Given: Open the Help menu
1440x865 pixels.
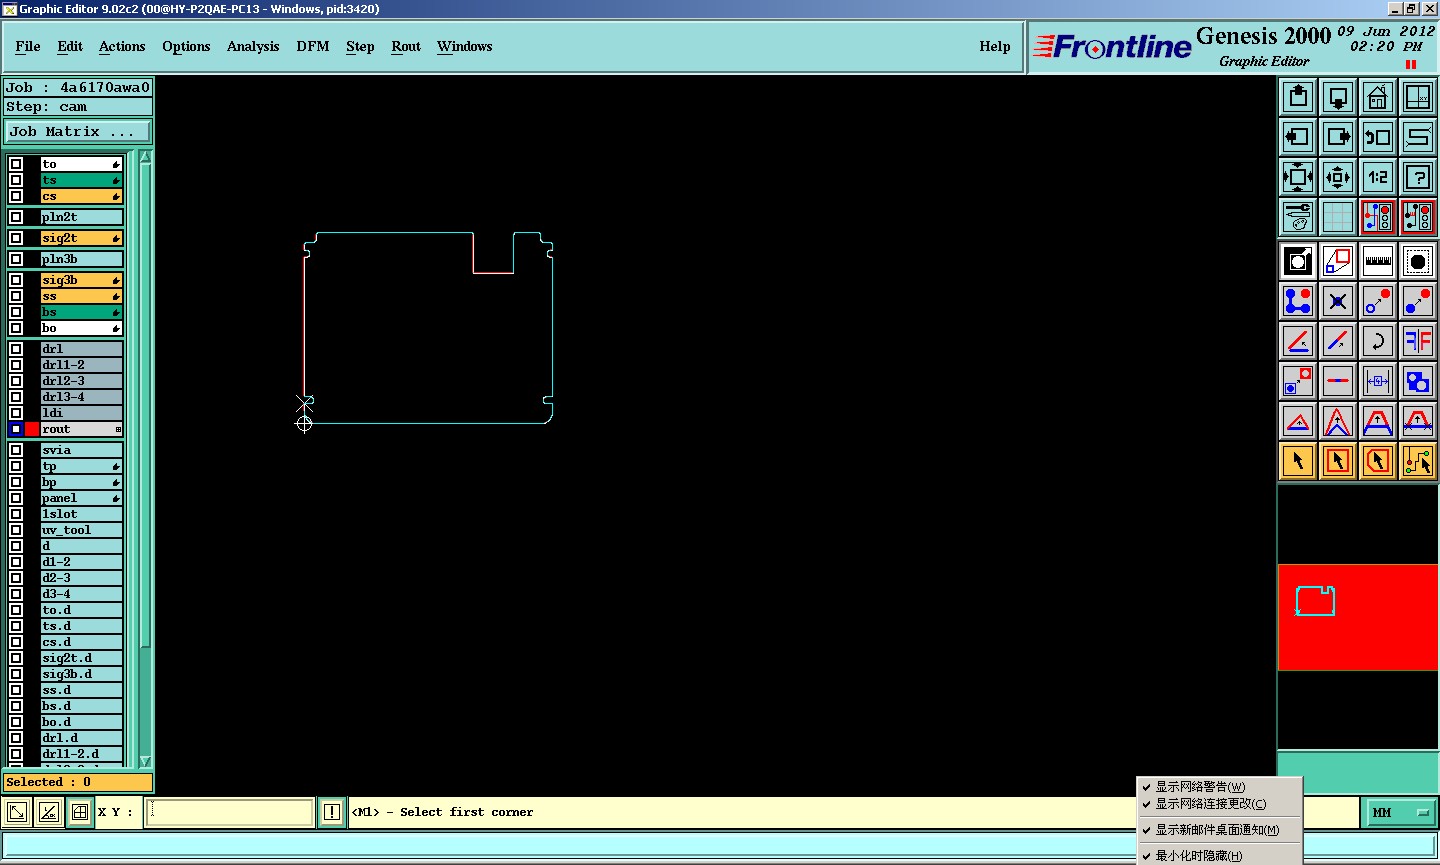Looking at the screenshot, I should pyautogui.click(x=995, y=46).
